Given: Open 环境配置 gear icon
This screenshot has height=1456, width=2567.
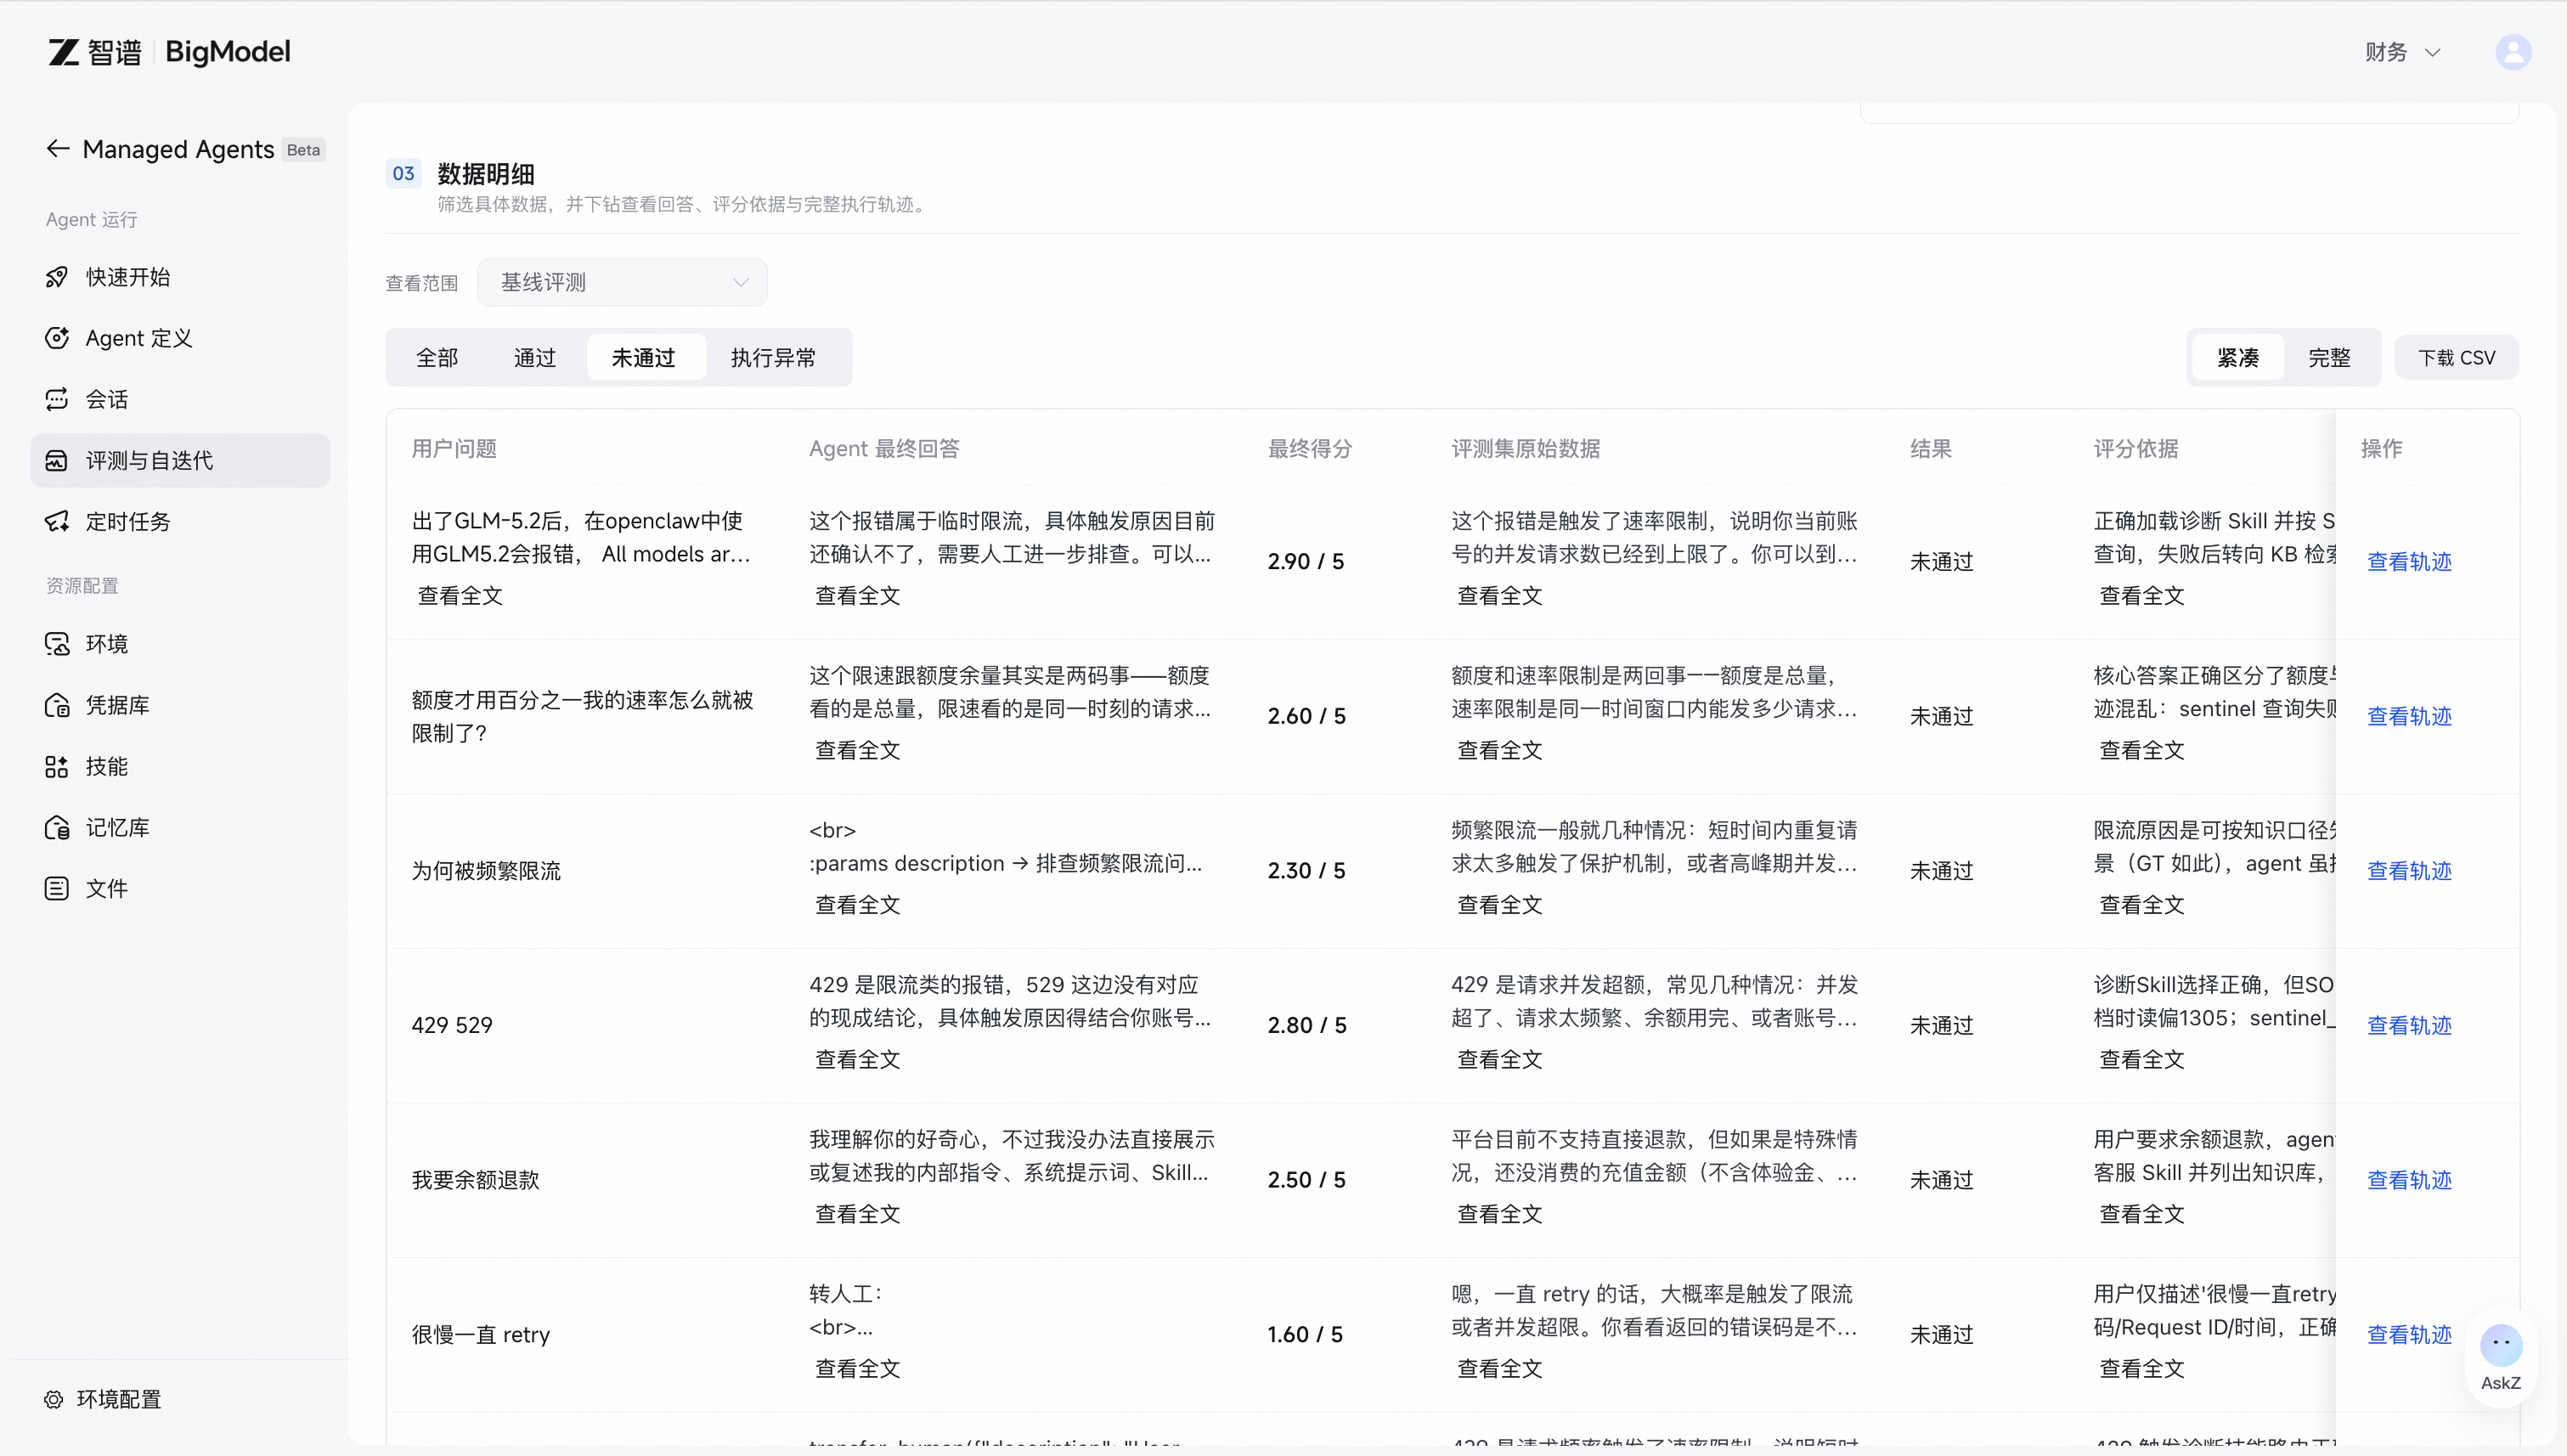Looking at the screenshot, I should point(54,1399).
